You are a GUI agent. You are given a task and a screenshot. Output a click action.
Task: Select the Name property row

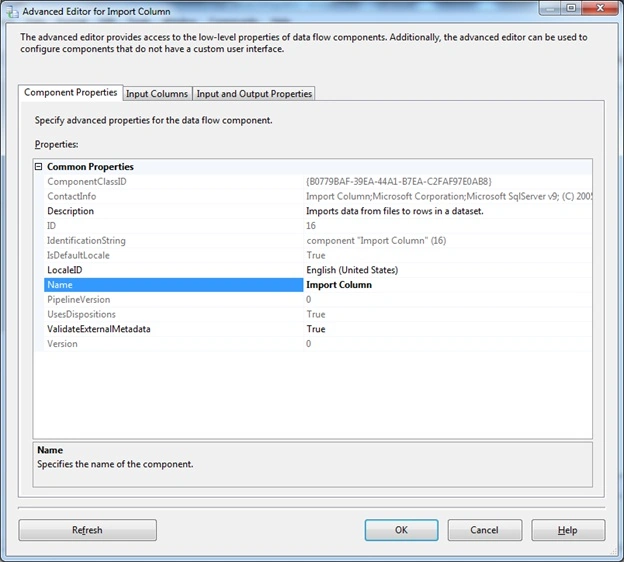click(x=174, y=285)
